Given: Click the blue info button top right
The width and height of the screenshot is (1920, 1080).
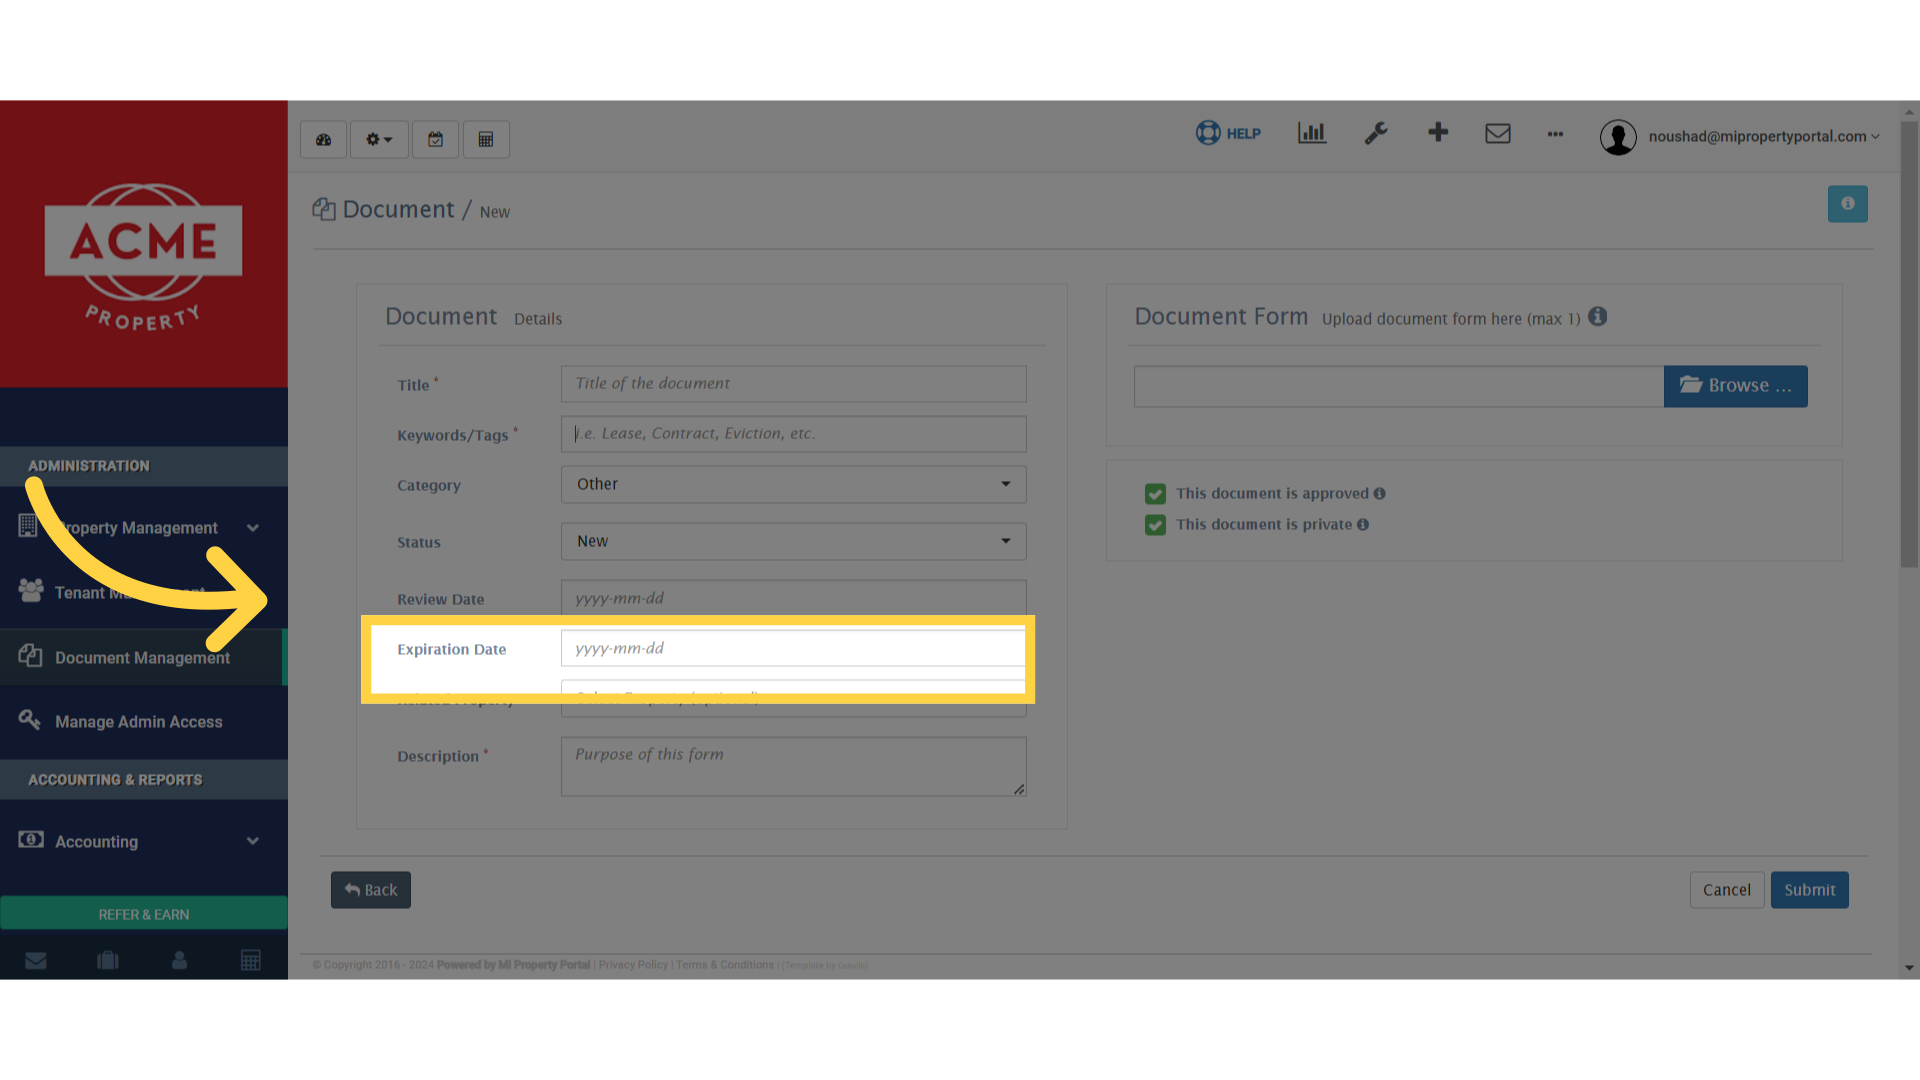Looking at the screenshot, I should (x=1847, y=204).
